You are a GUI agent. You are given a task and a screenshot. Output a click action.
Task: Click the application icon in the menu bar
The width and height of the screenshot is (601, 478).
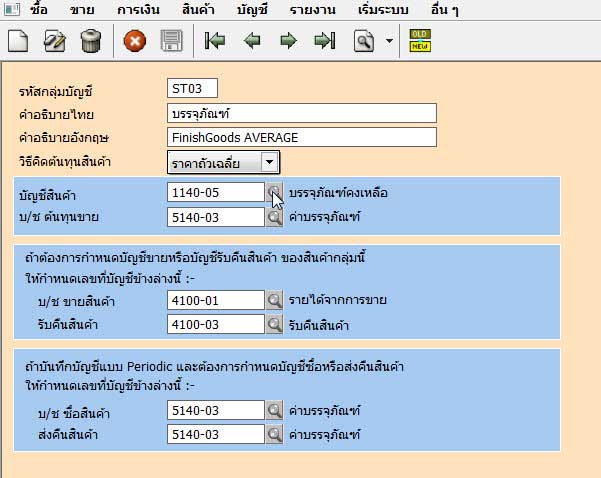pyautogui.click(x=12, y=9)
